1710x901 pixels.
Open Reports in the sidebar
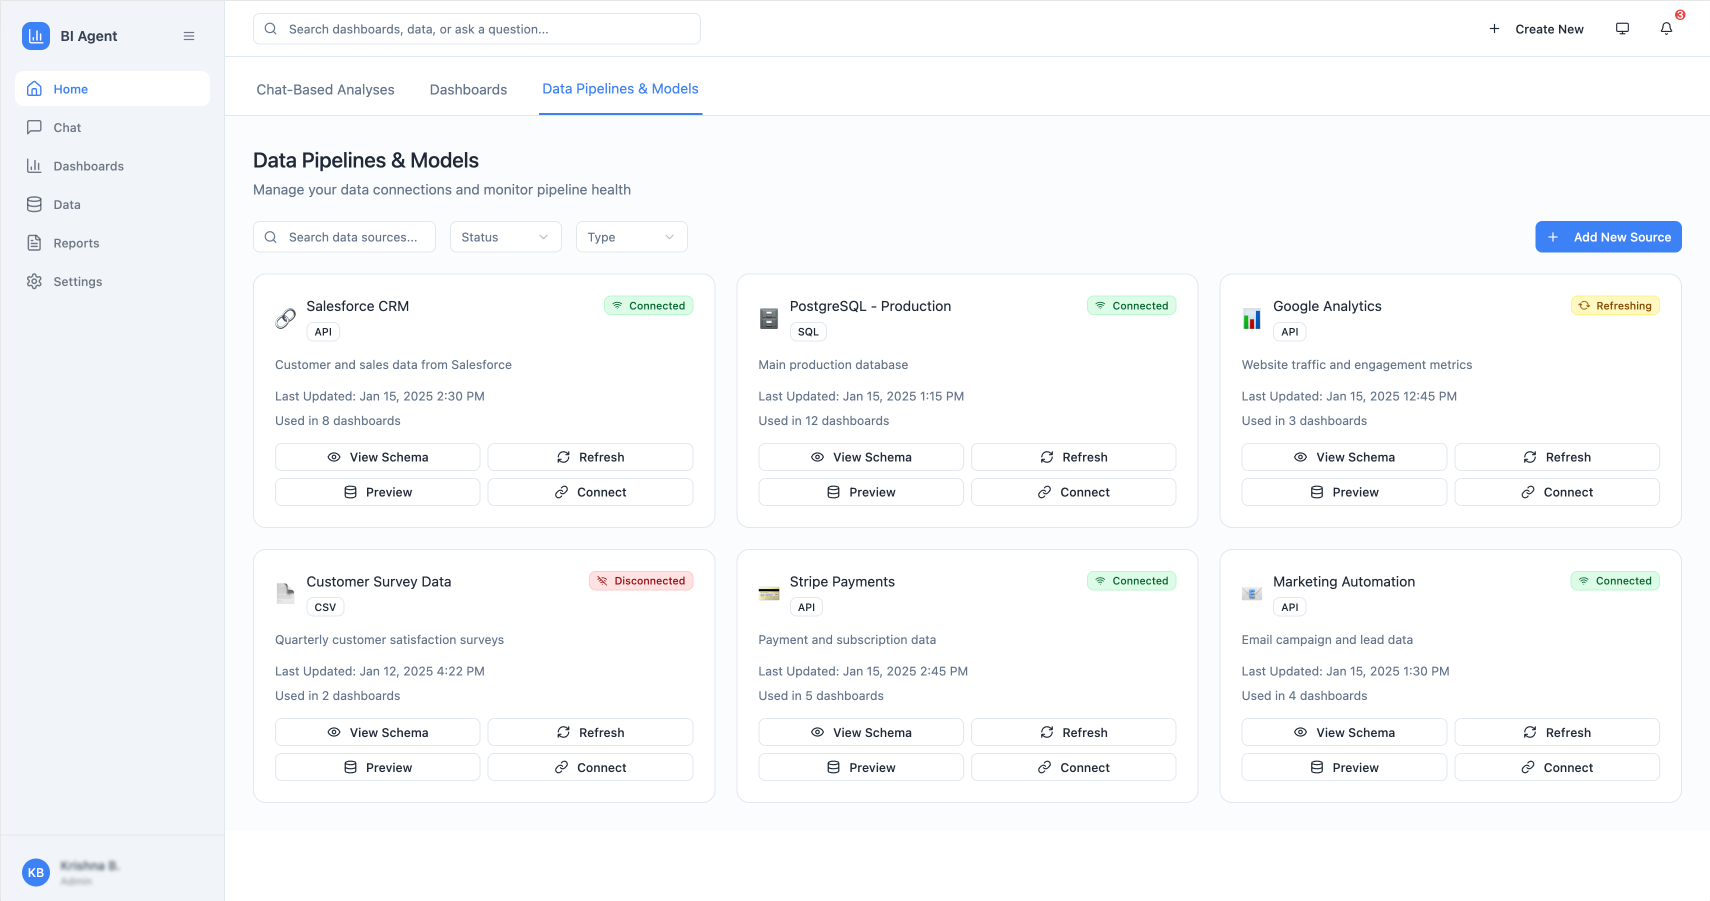coord(76,243)
